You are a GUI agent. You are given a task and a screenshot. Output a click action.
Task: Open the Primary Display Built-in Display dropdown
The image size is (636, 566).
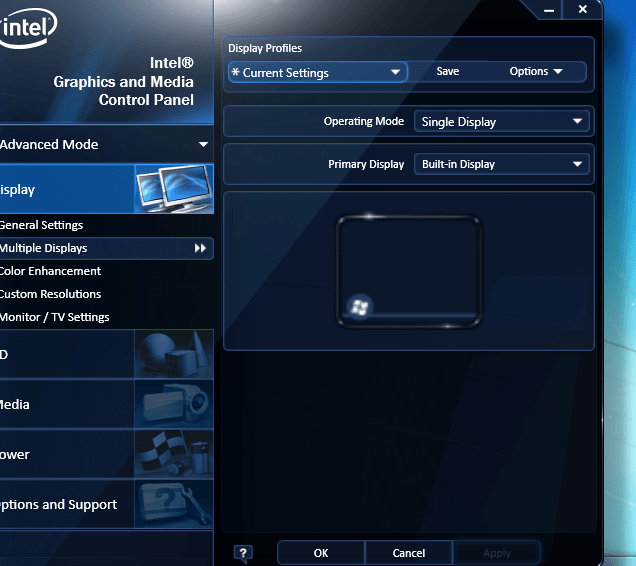pos(502,164)
